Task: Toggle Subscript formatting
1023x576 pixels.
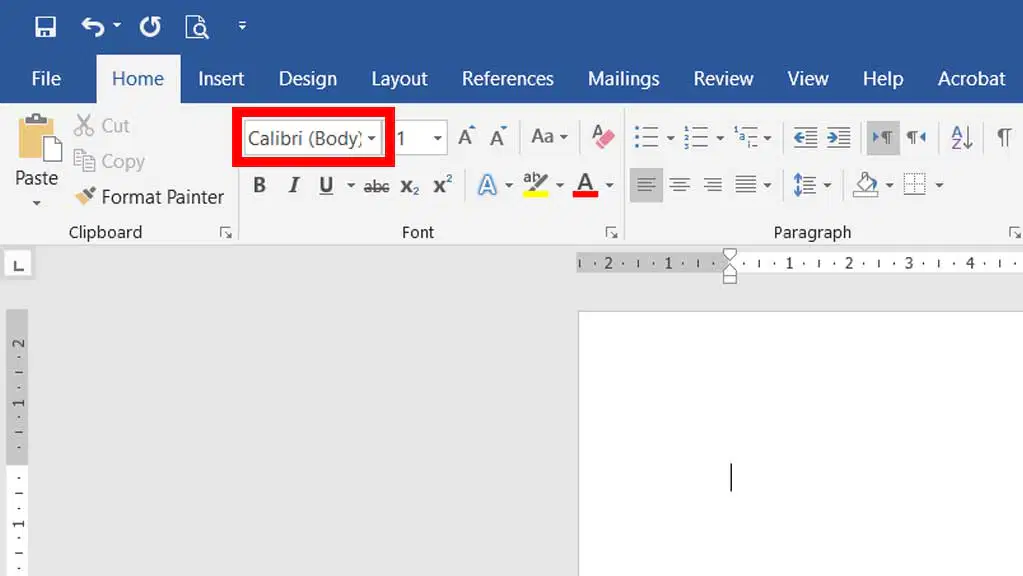Action: [410, 187]
